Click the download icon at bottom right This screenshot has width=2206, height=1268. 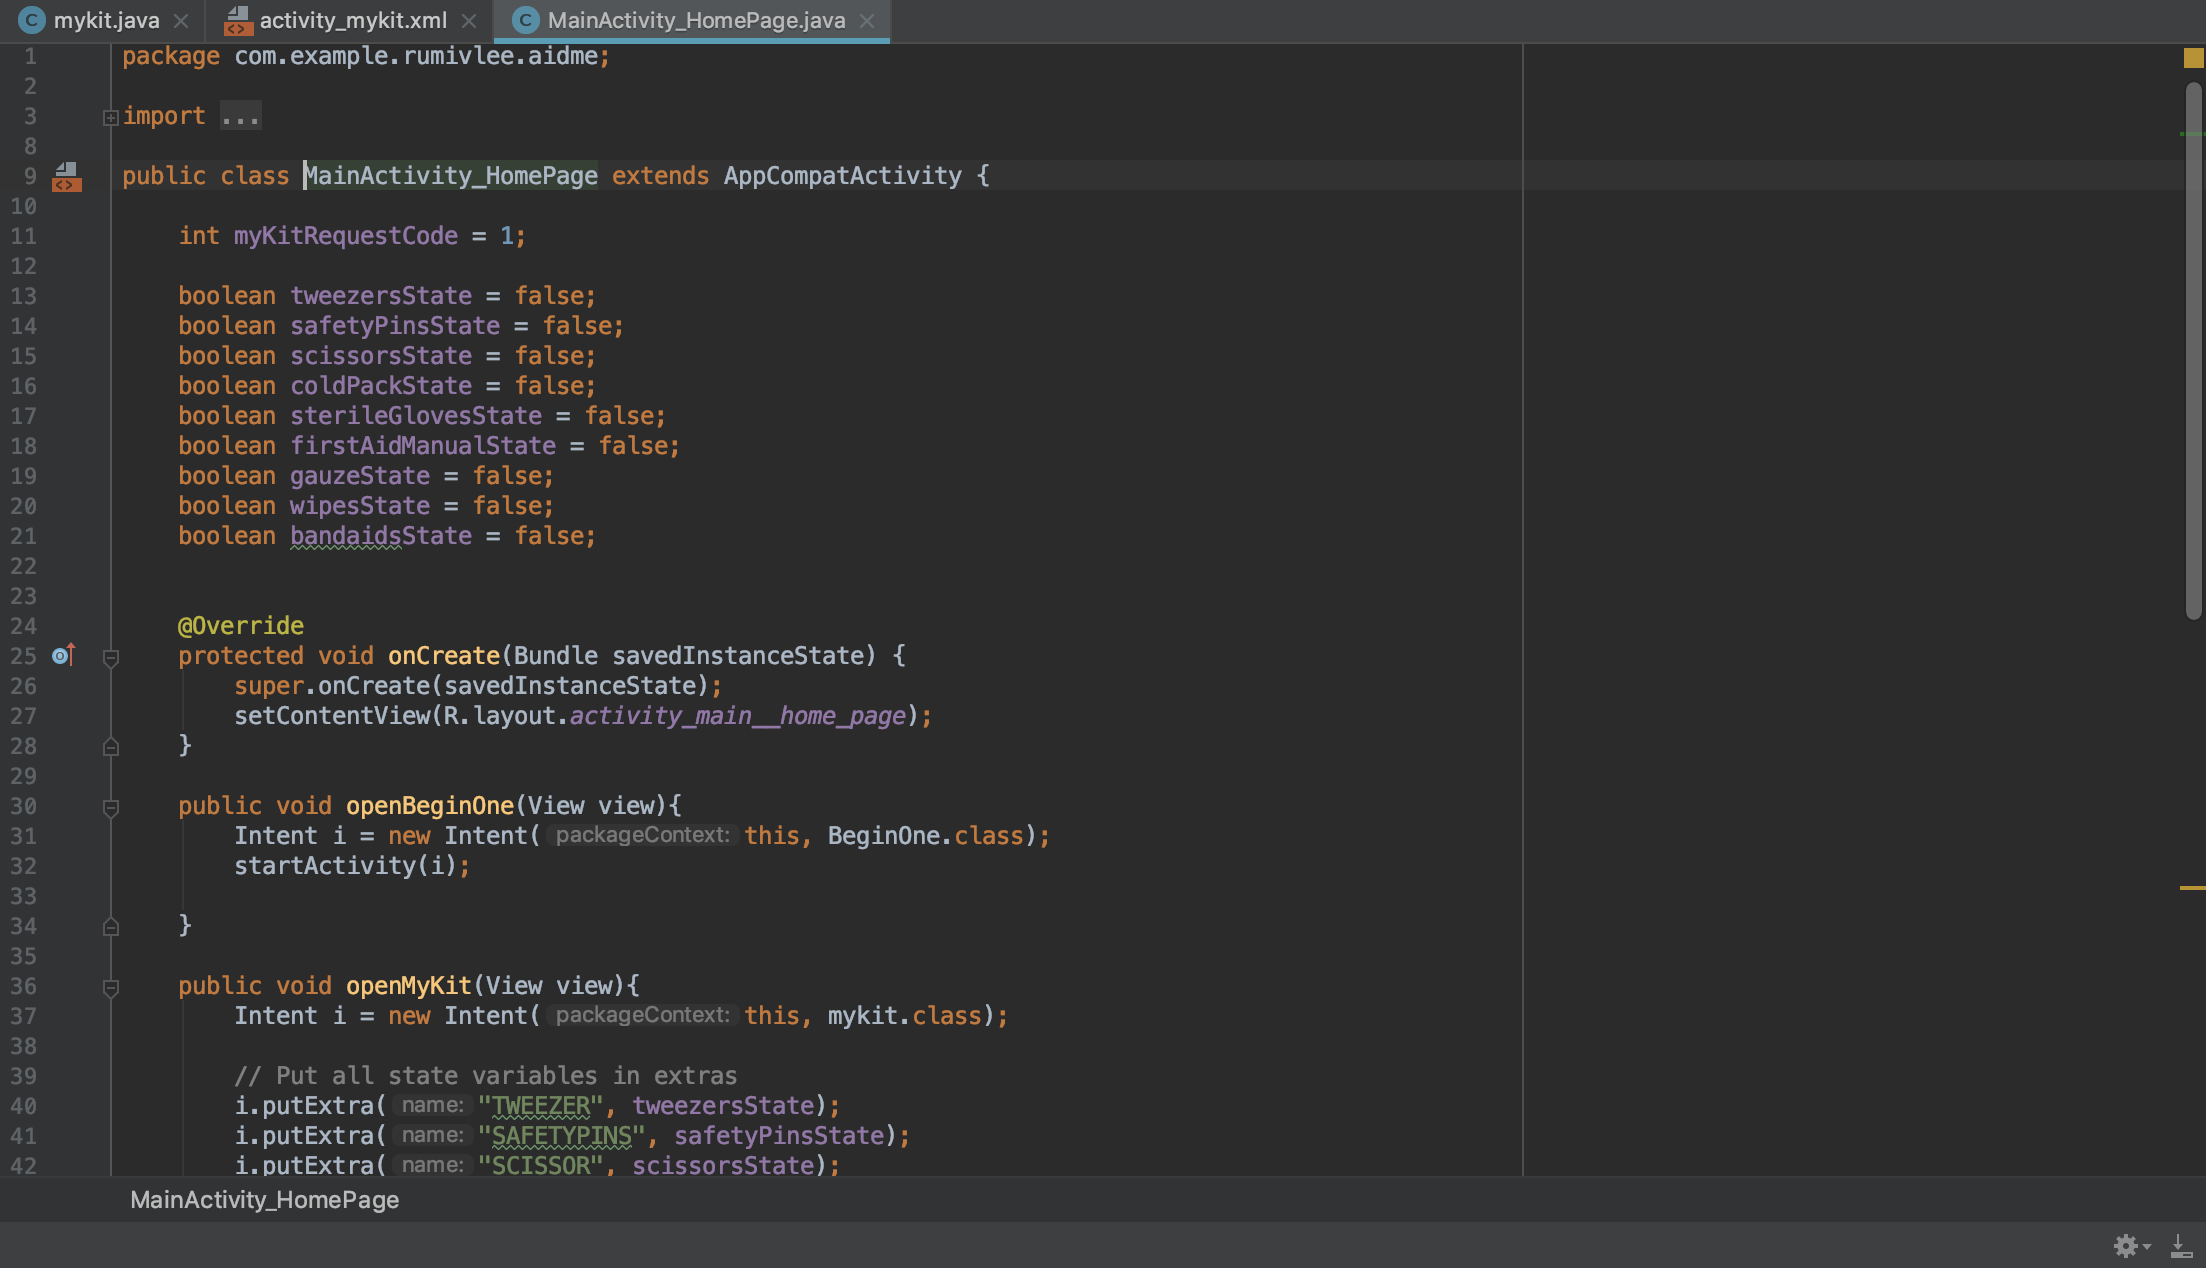(2181, 1245)
